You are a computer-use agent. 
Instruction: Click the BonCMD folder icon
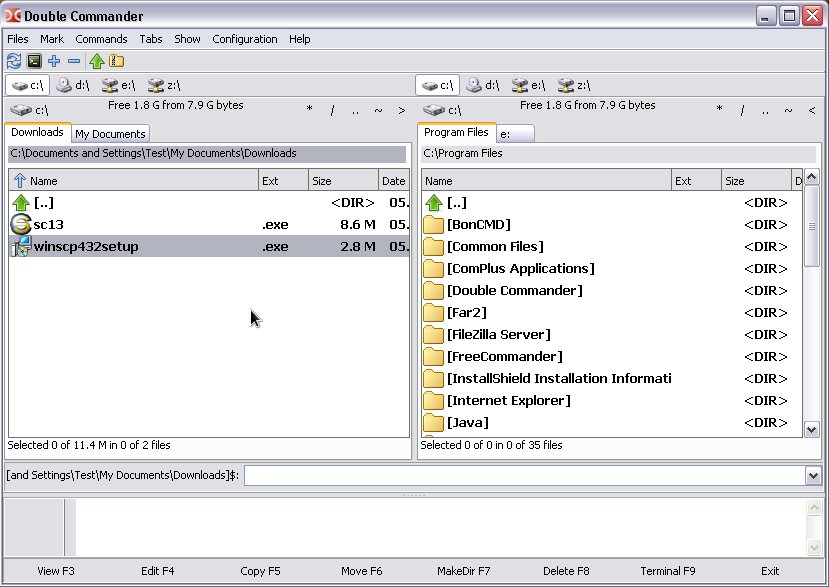(x=434, y=225)
